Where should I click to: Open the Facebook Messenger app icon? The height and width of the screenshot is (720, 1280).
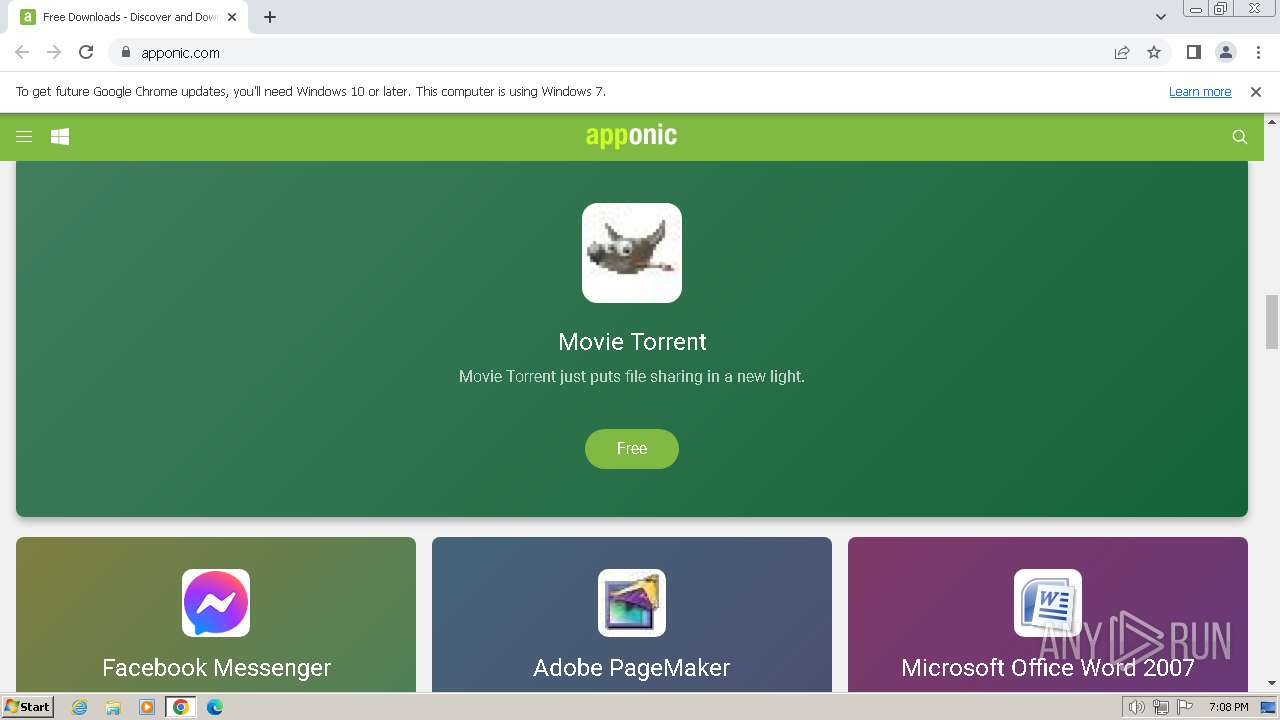click(216, 603)
